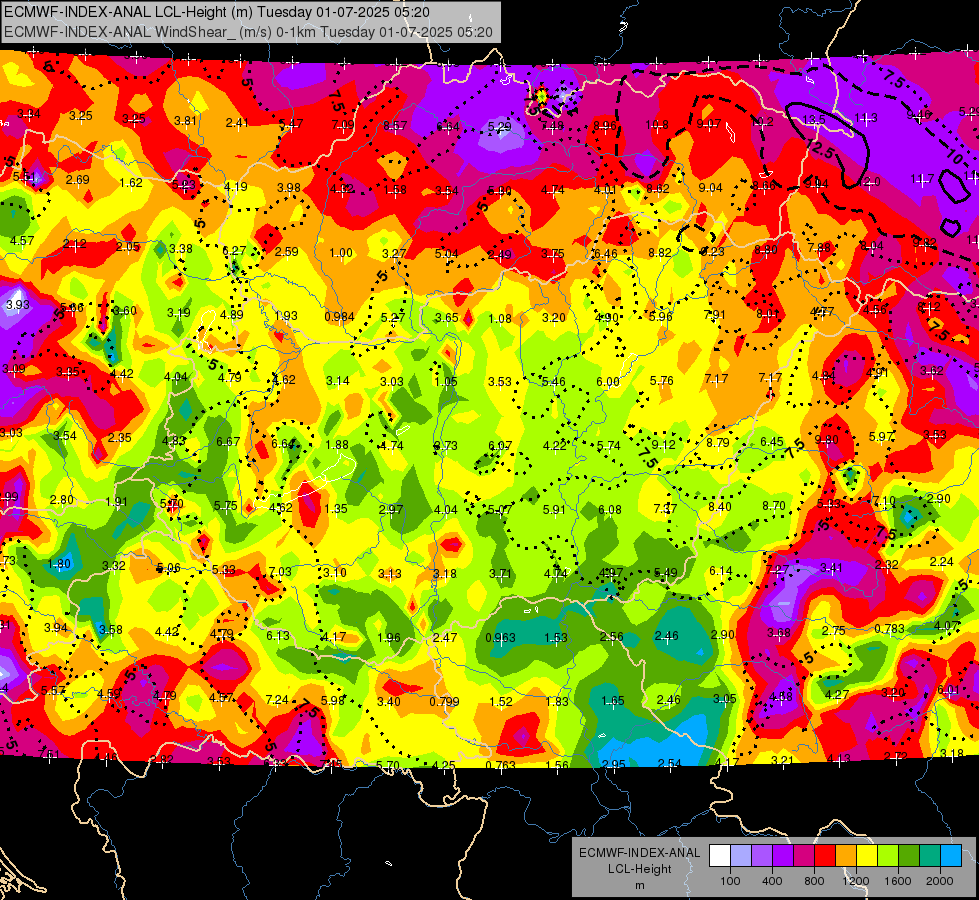The height and width of the screenshot is (900, 979).
Task: Click the grid value 3.38
Action: tap(181, 249)
